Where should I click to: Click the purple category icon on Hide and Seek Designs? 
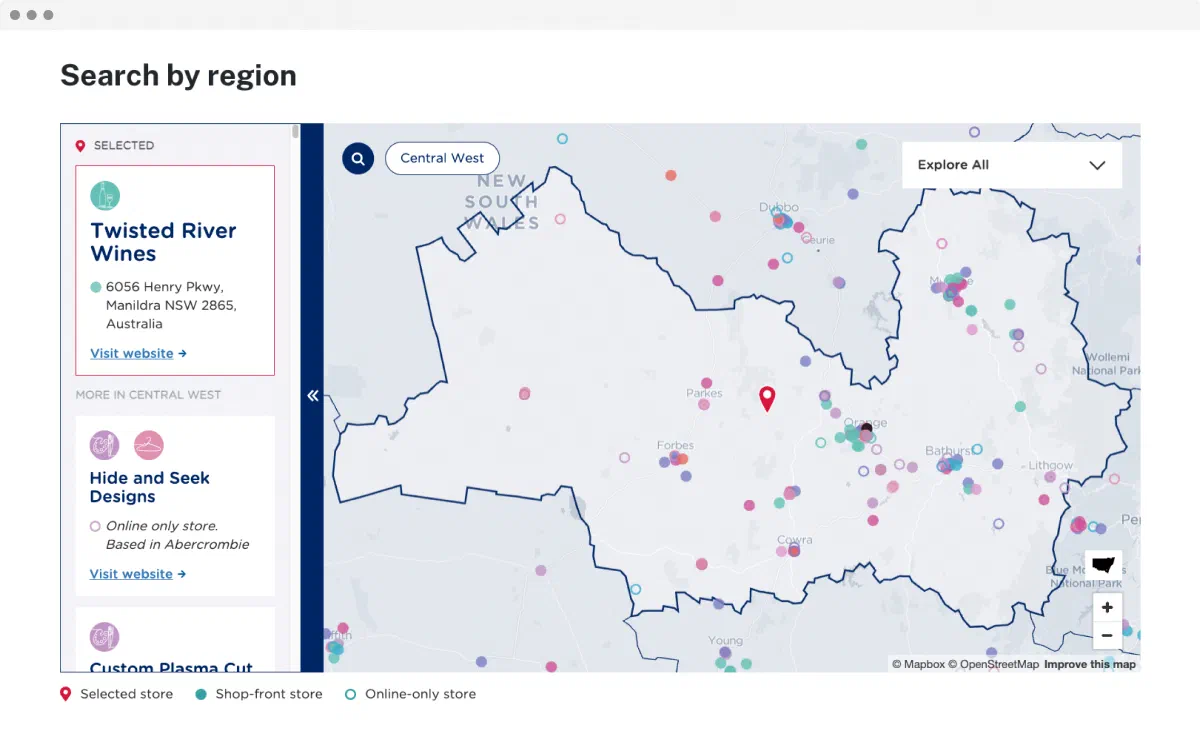(x=105, y=445)
